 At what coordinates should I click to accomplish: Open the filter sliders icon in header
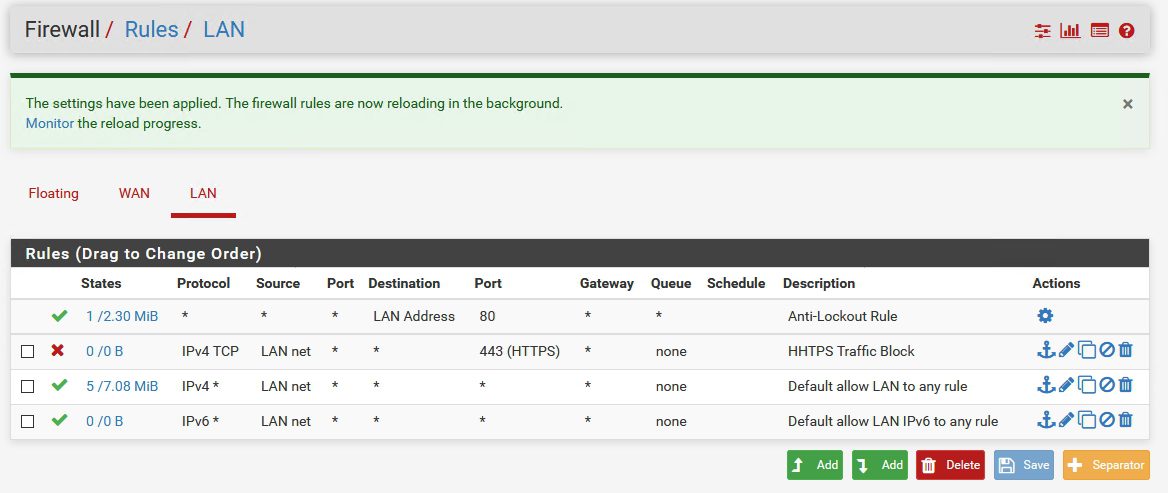(1043, 31)
